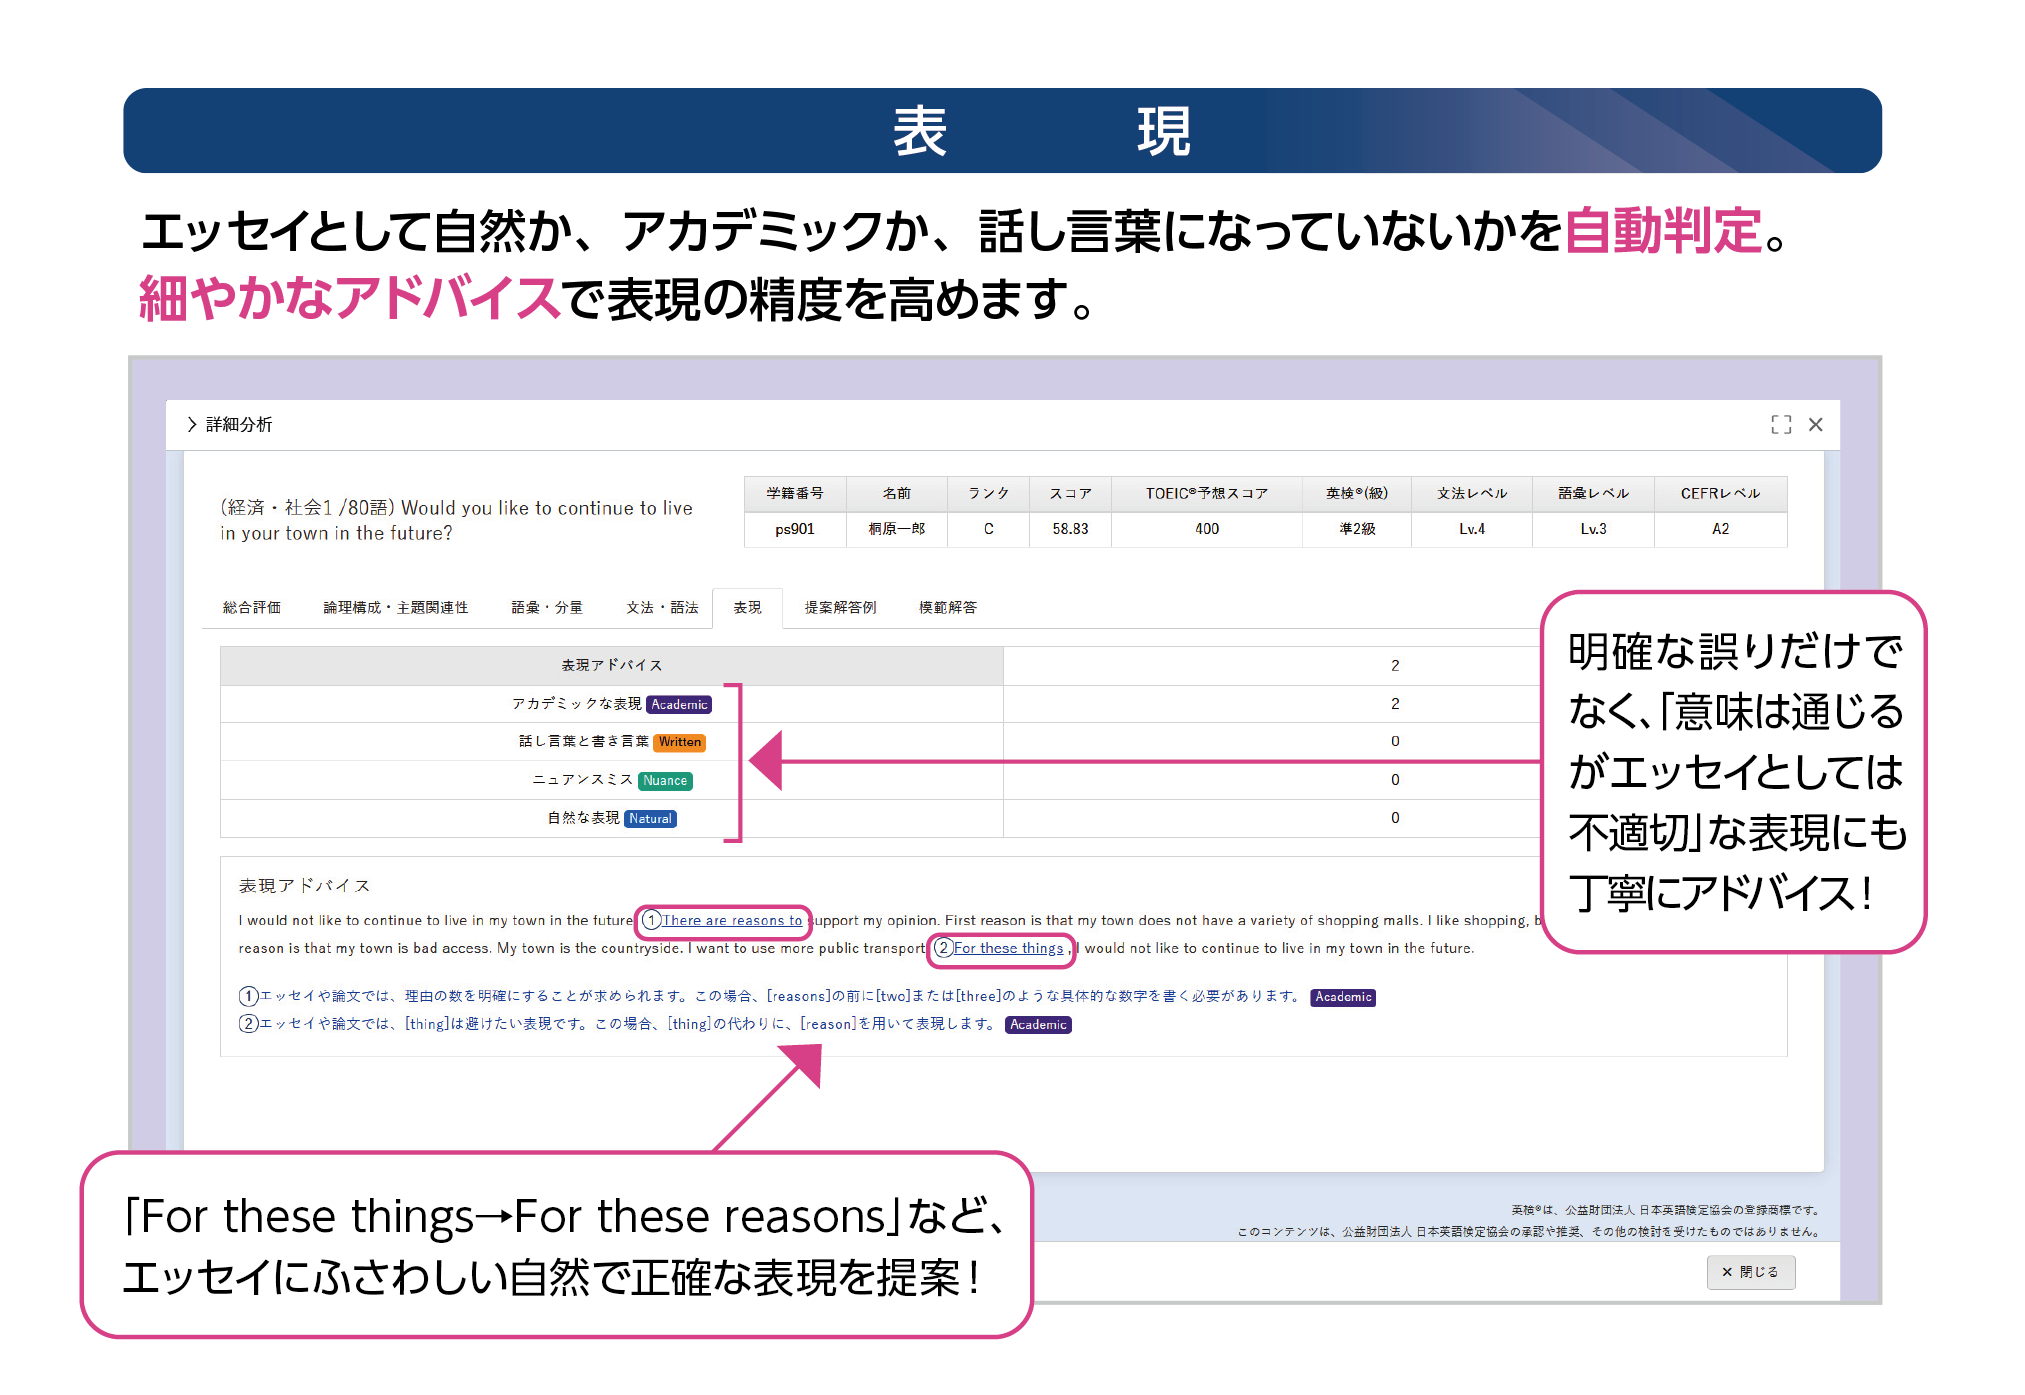This screenshot has width=2025, height=1395.
Task: View the 模範解答 tab
Action: pos(947,607)
